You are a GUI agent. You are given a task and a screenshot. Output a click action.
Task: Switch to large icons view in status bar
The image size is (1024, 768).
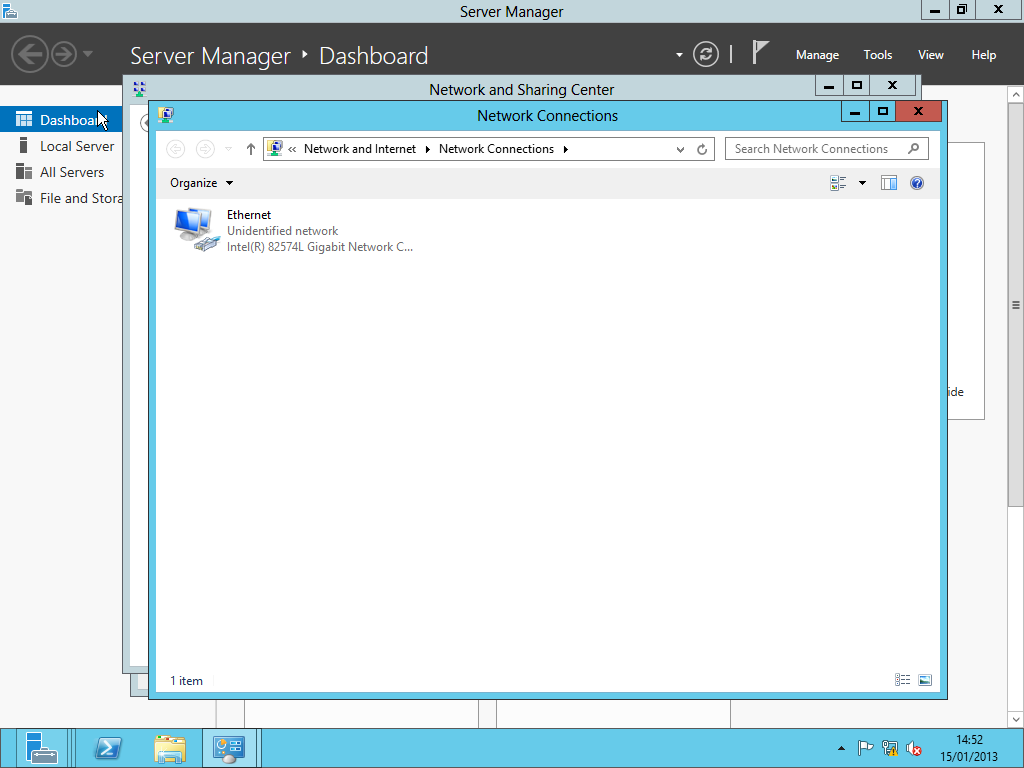click(925, 680)
